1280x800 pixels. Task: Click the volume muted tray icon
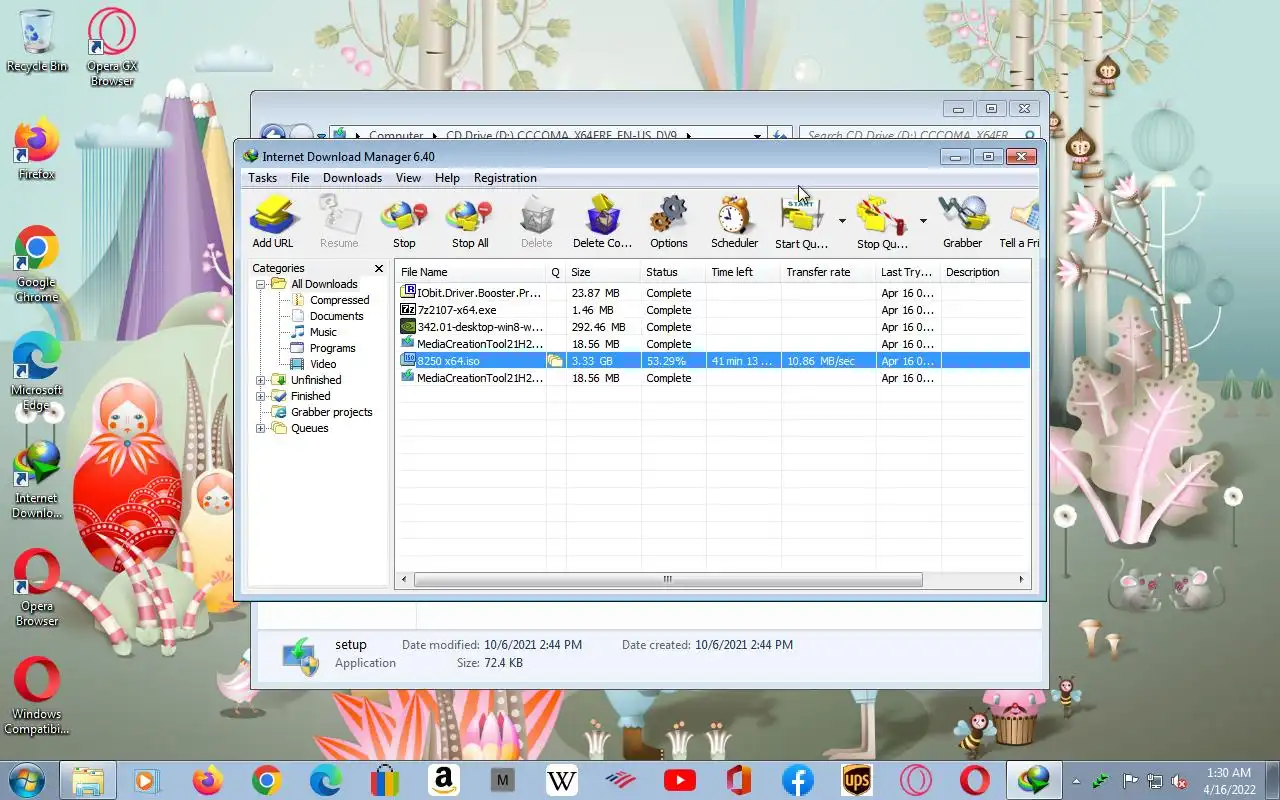point(1179,781)
